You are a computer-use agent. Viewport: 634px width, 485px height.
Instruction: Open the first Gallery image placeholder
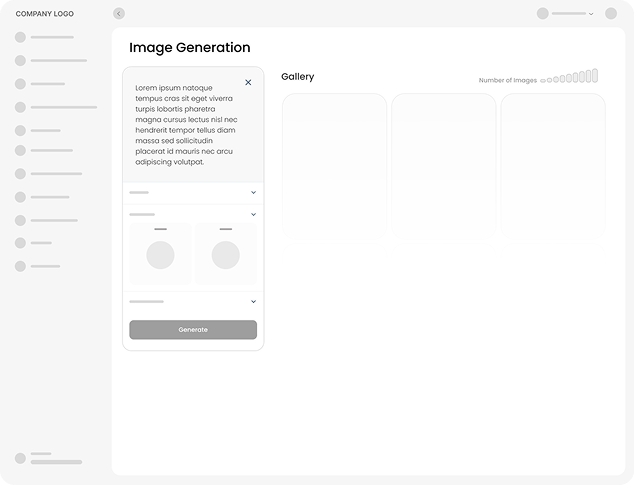tap(334, 165)
